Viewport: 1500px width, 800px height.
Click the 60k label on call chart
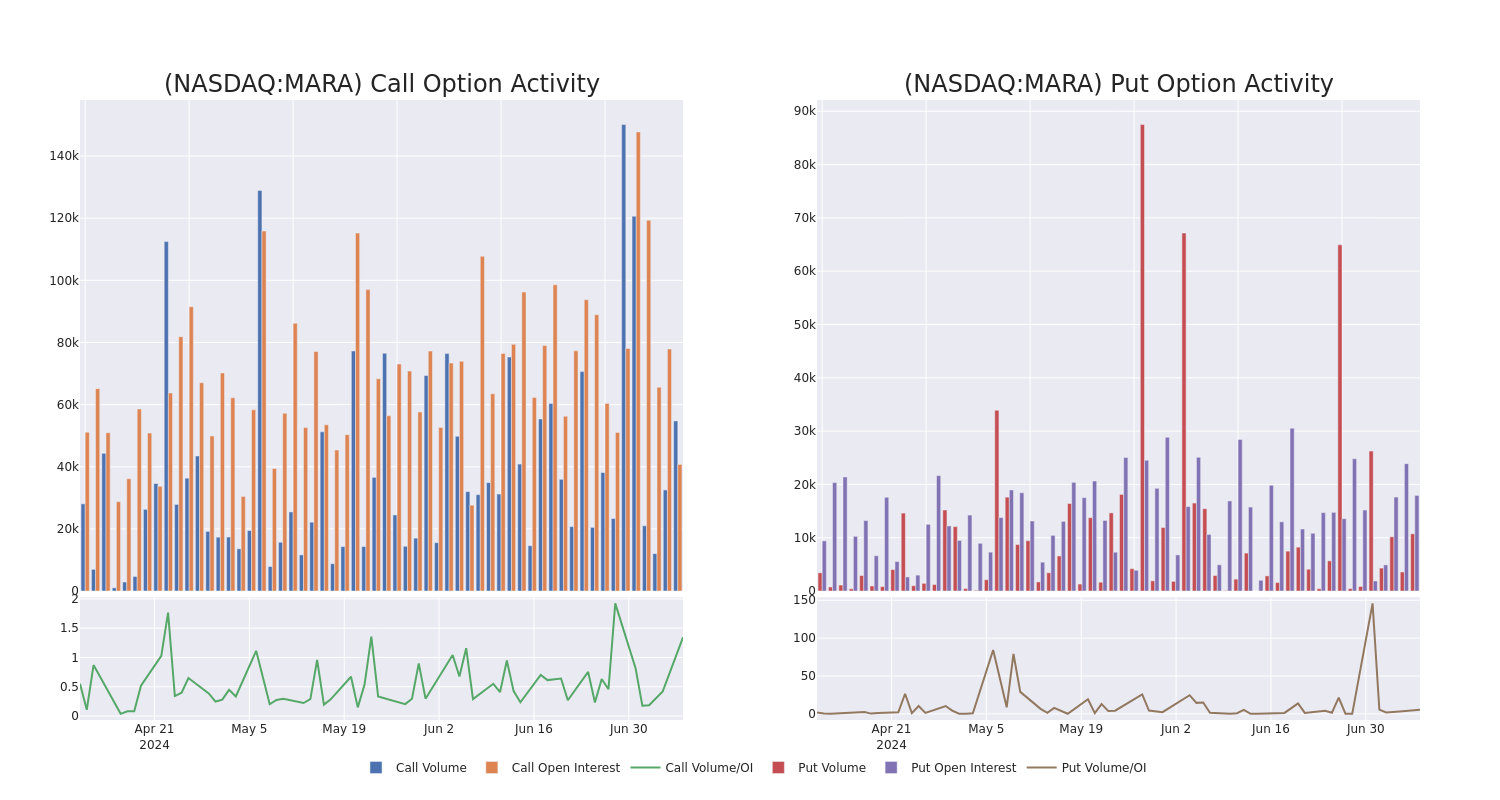point(67,404)
